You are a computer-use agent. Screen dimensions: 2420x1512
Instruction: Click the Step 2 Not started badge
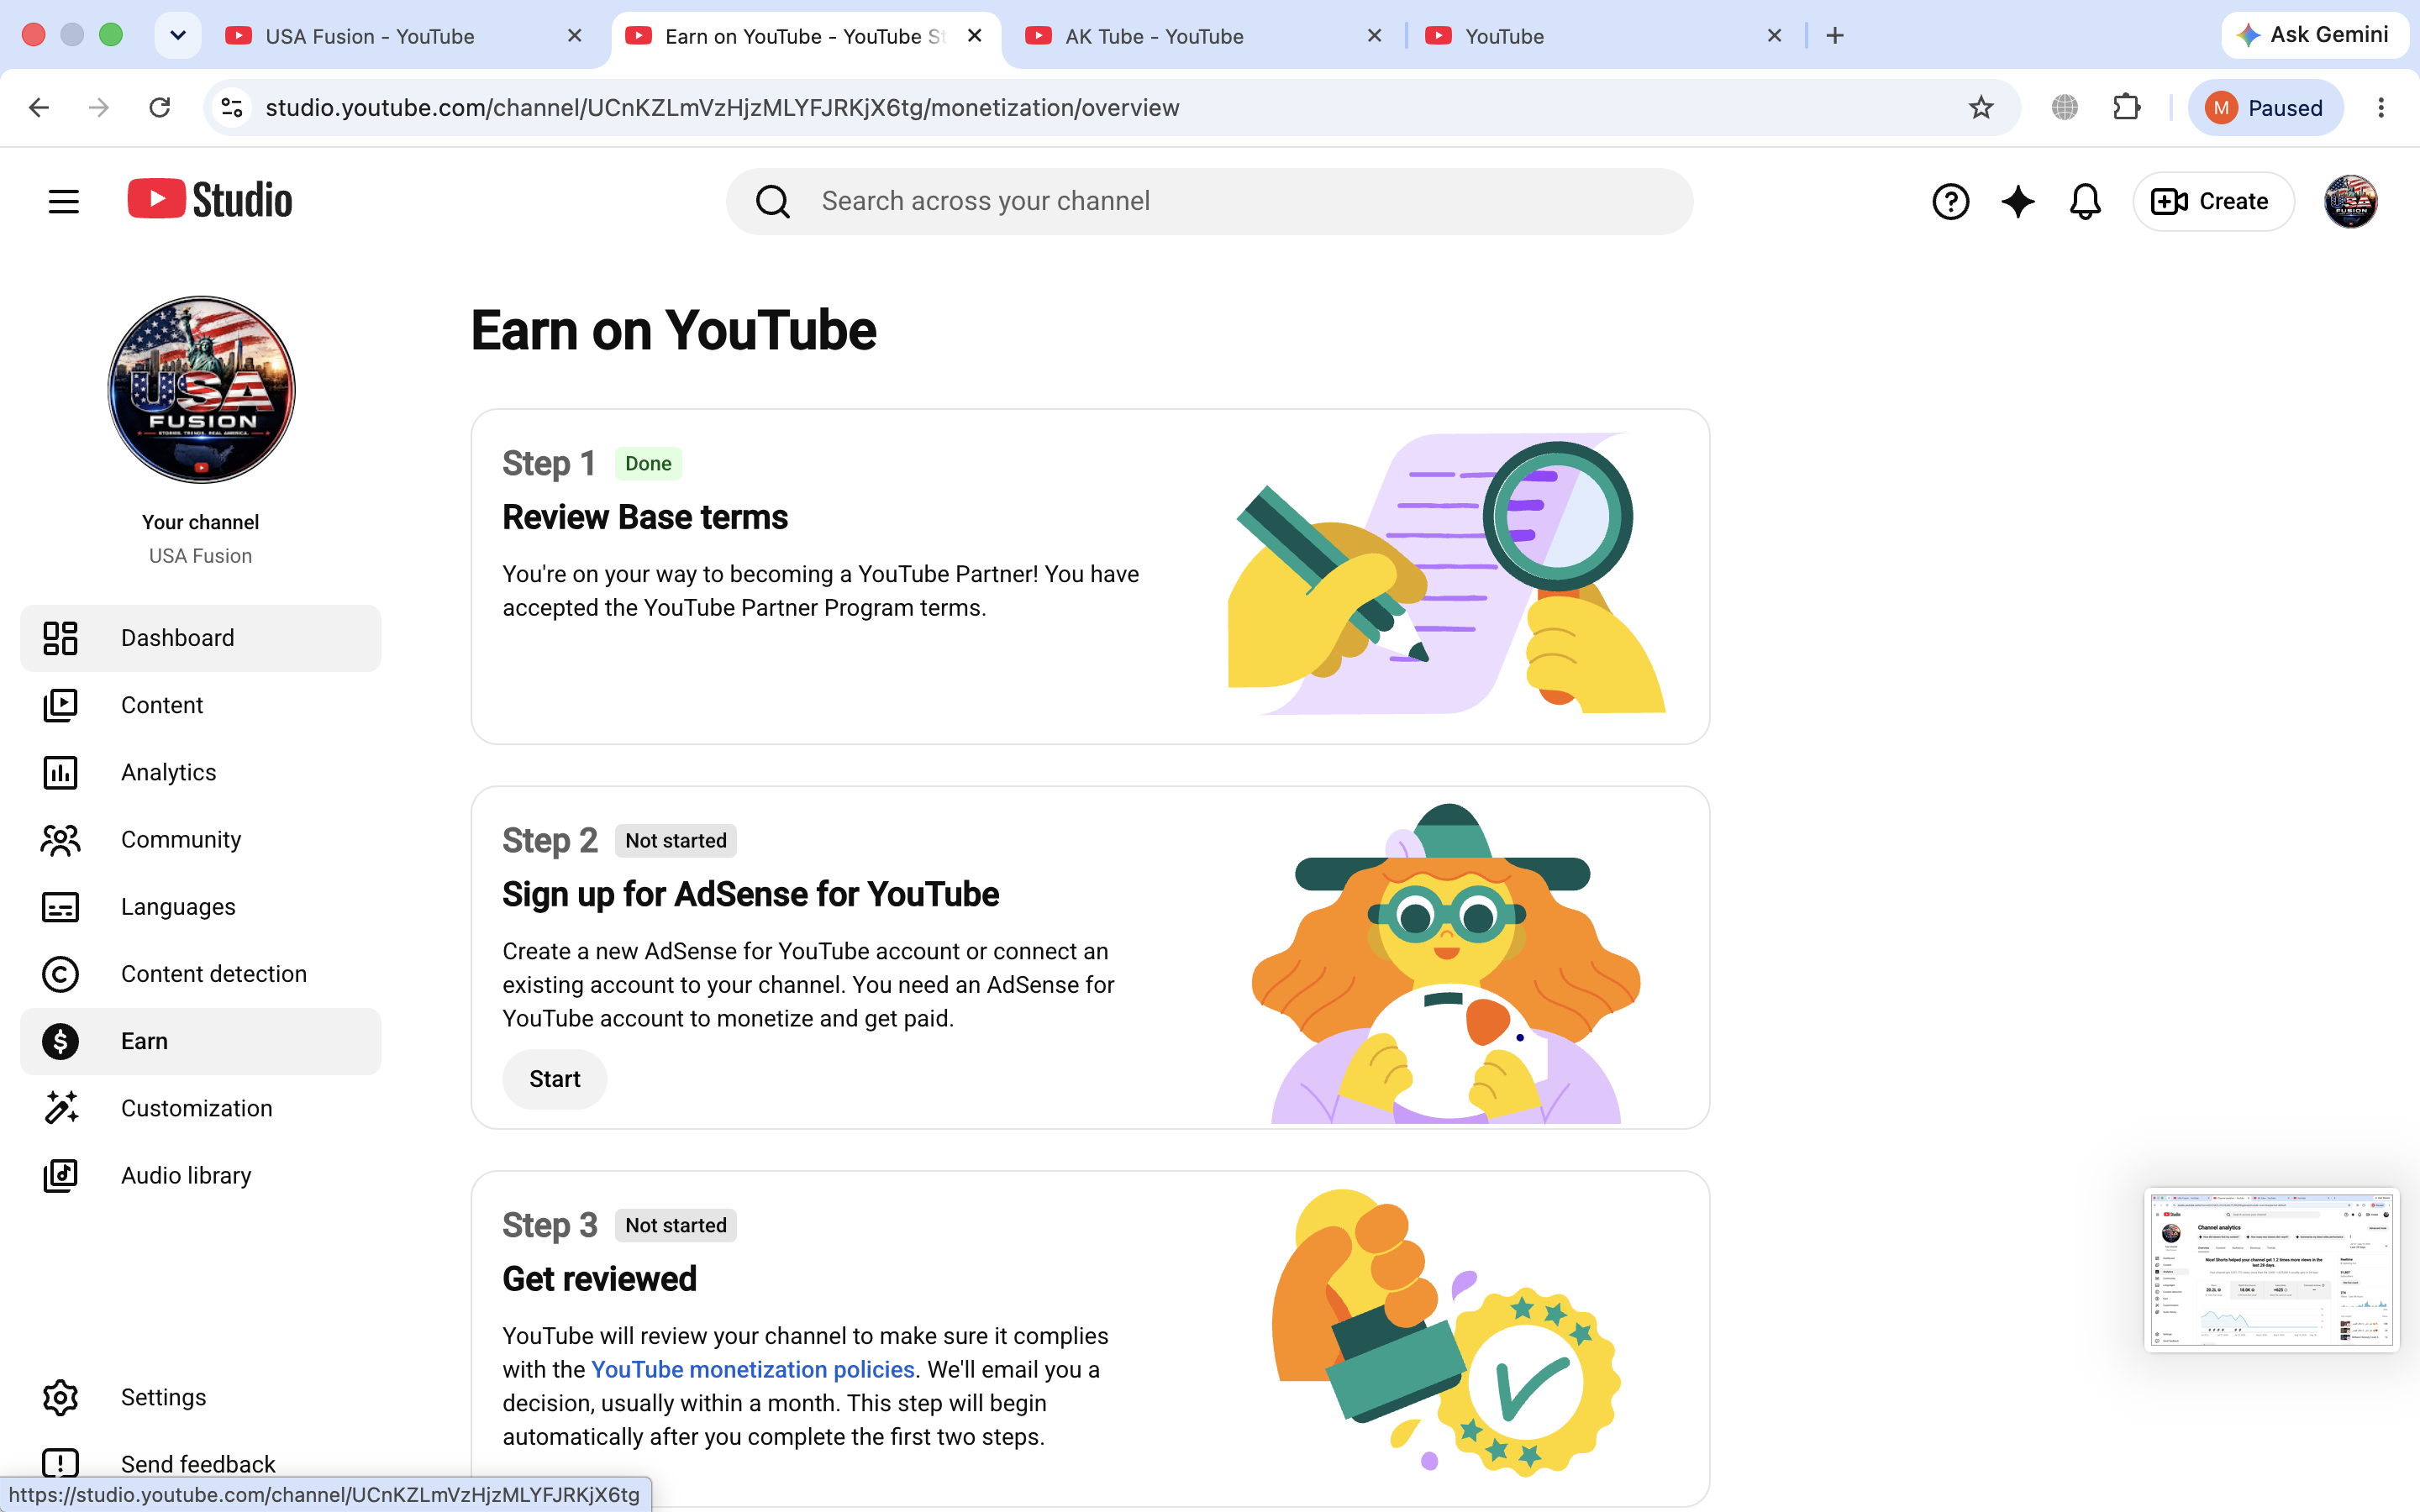click(676, 840)
